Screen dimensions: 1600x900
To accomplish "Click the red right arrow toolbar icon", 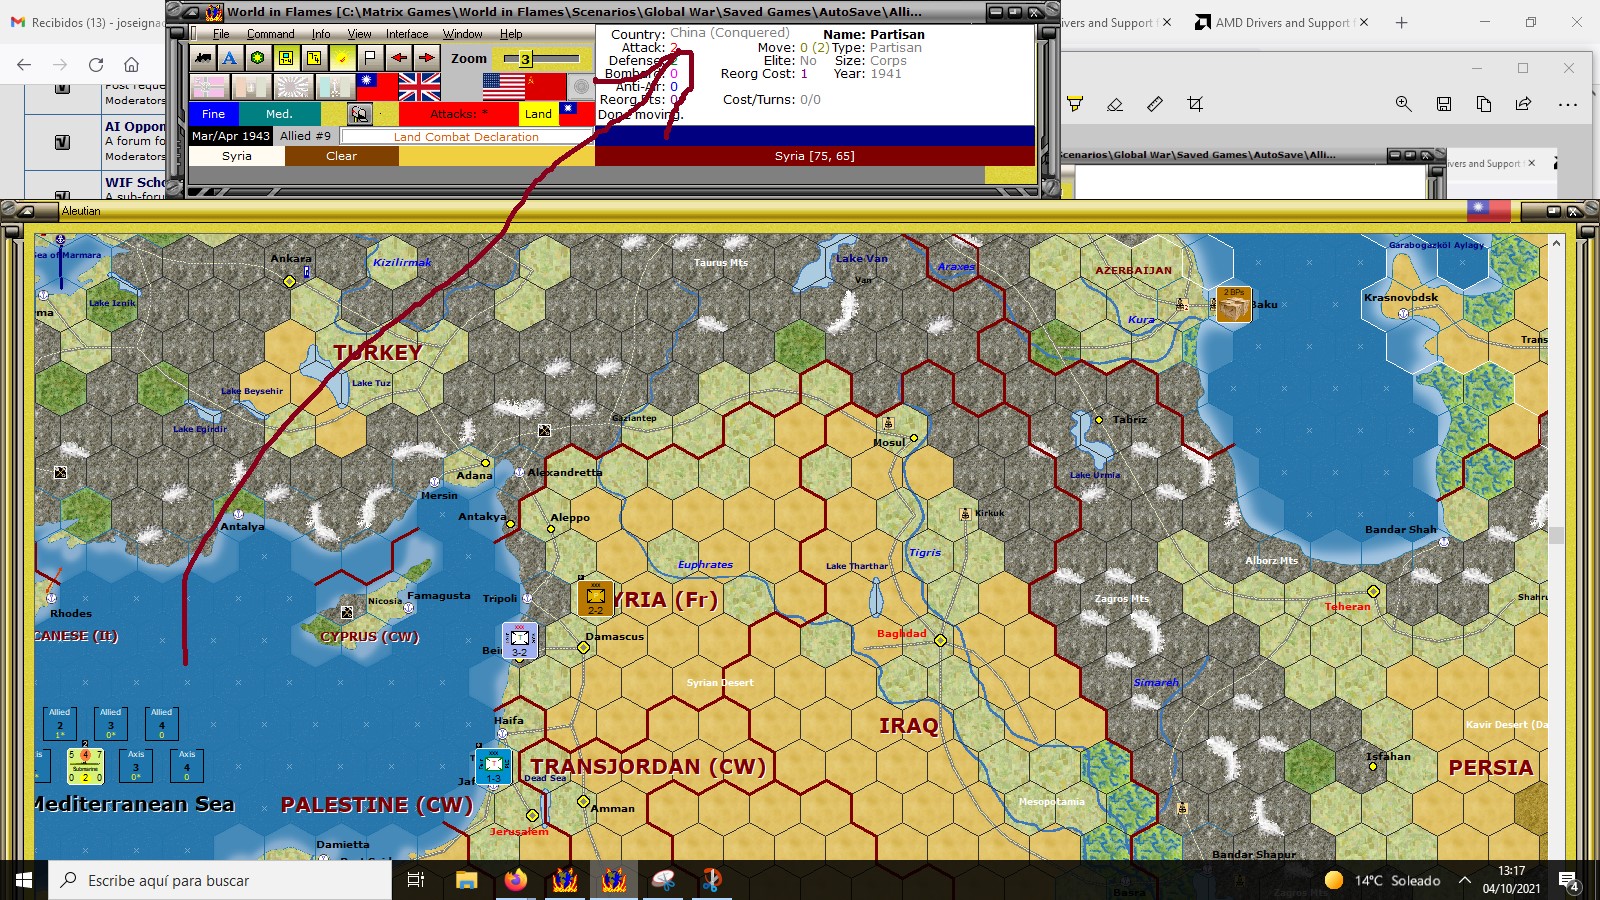I will click(x=427, y=58).
